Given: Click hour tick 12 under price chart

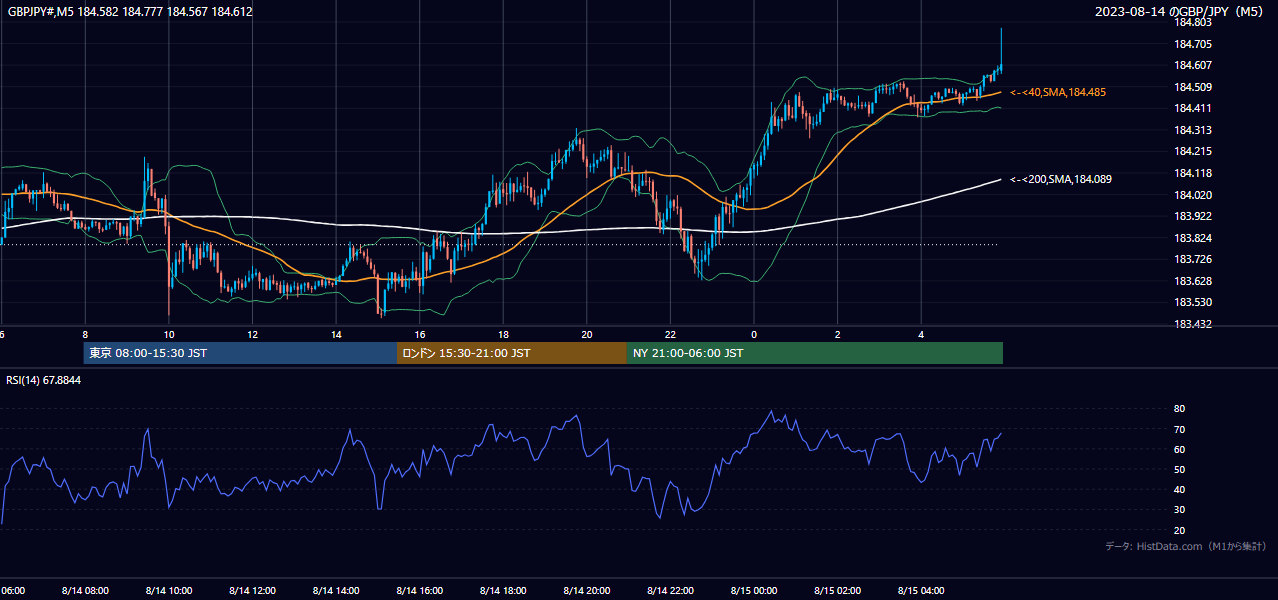Looking at the screenshot, I should click(x=252, y=335).
